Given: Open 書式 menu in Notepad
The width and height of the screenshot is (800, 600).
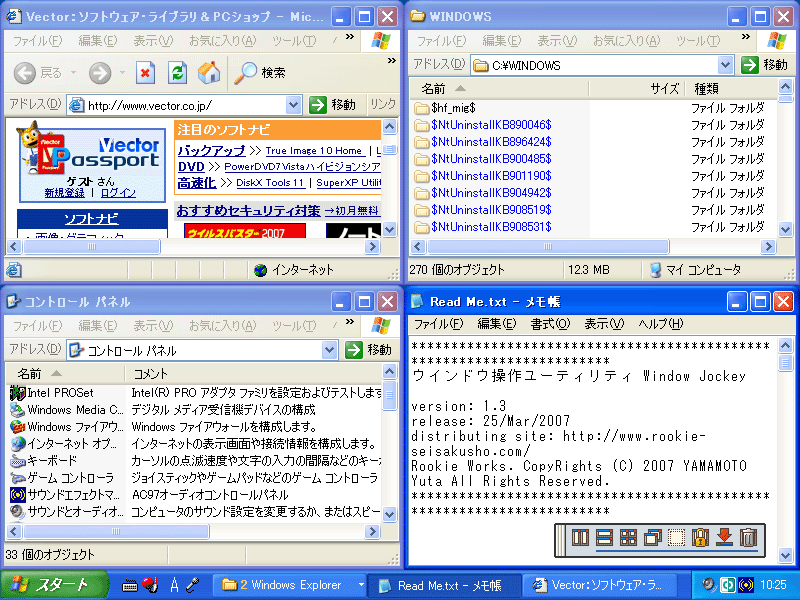Looking at the screenshot, I should (550, 324).
